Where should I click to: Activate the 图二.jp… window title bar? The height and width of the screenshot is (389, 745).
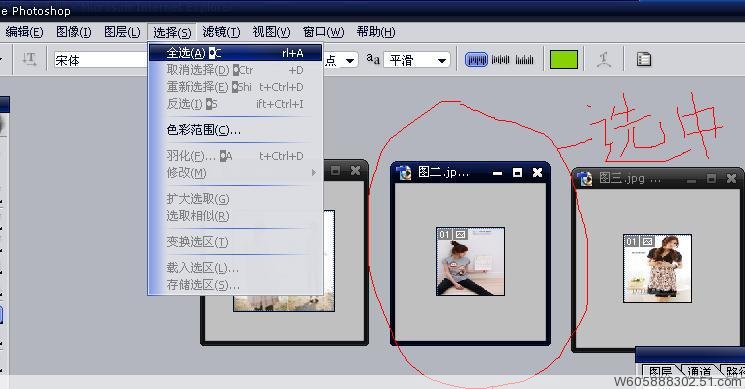coord(470,173)
